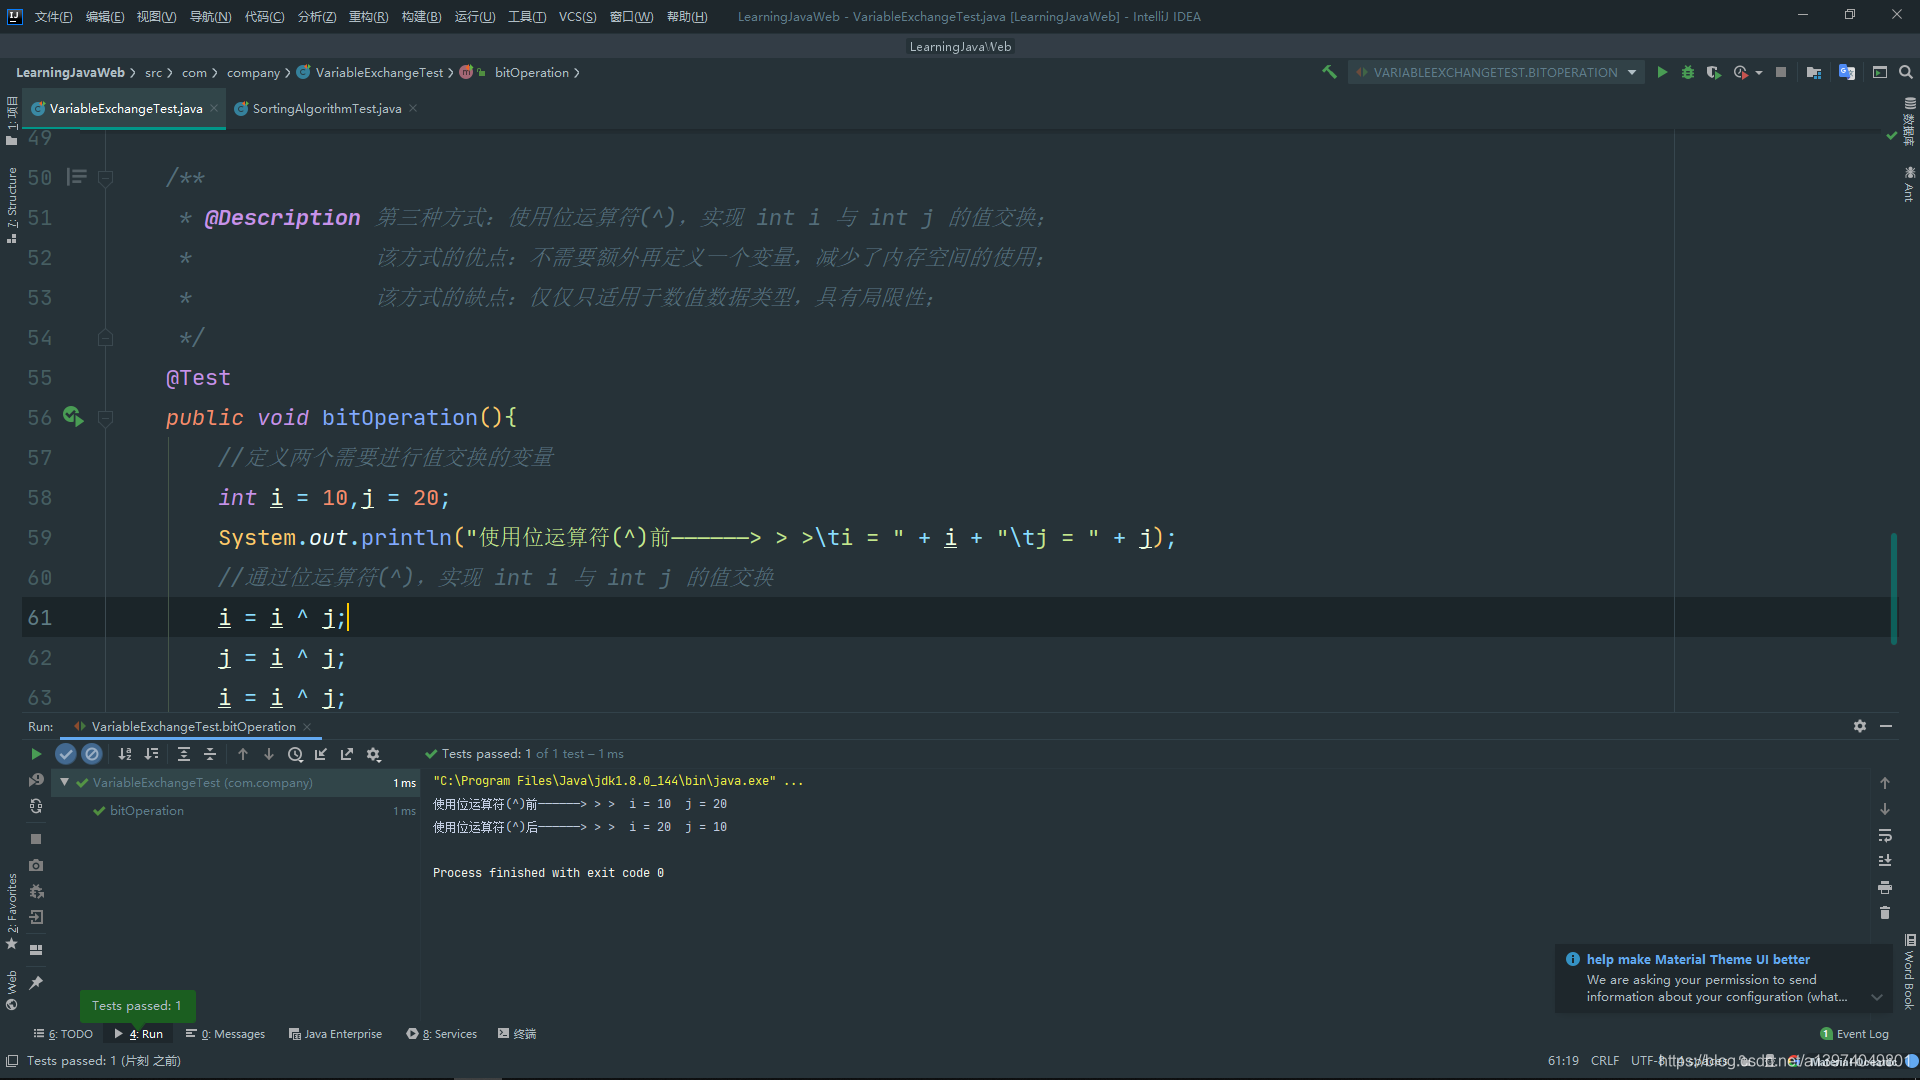Toggle tool window bars in status bar corner
Viewport: 1920px width, 1080px height.
(x=12, y=1061)
